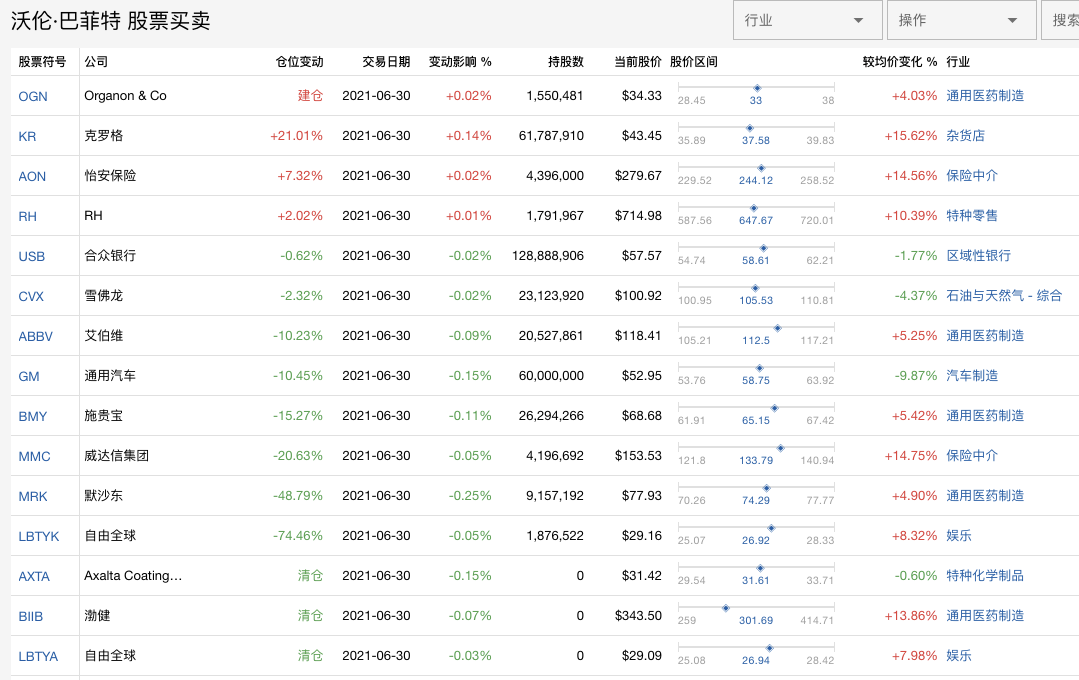The image size is (1079, 680).
Task: Click 汽车制造 industry link for 通用汽车
Action: pos(972,376)
